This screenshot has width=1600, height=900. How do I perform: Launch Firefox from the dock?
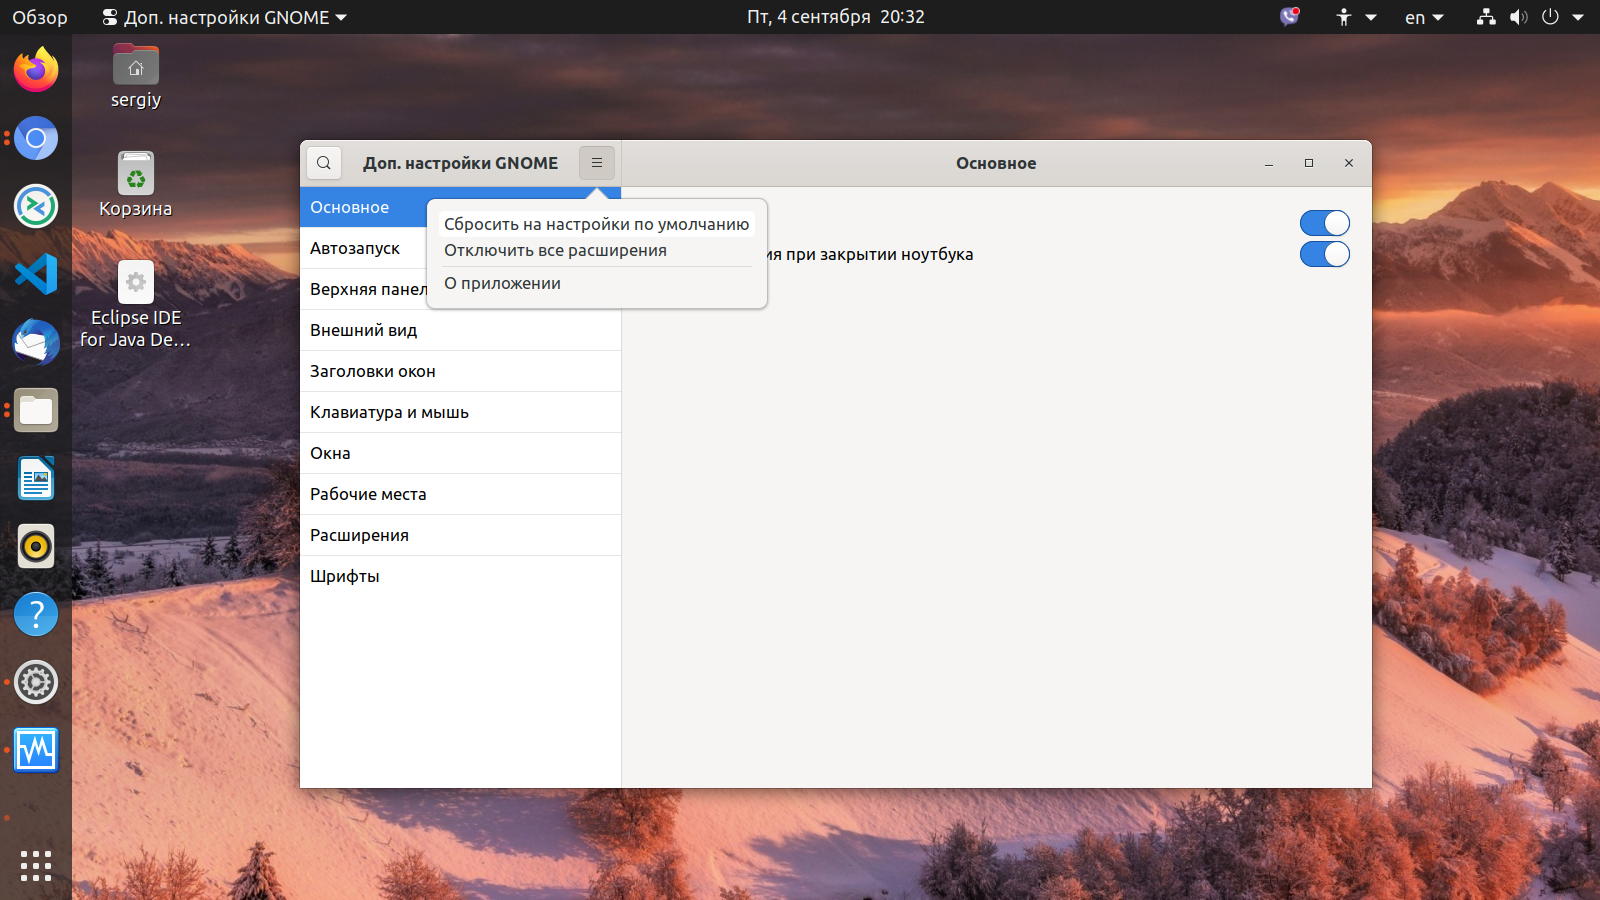pyautogui.click(x=36, y=70)
